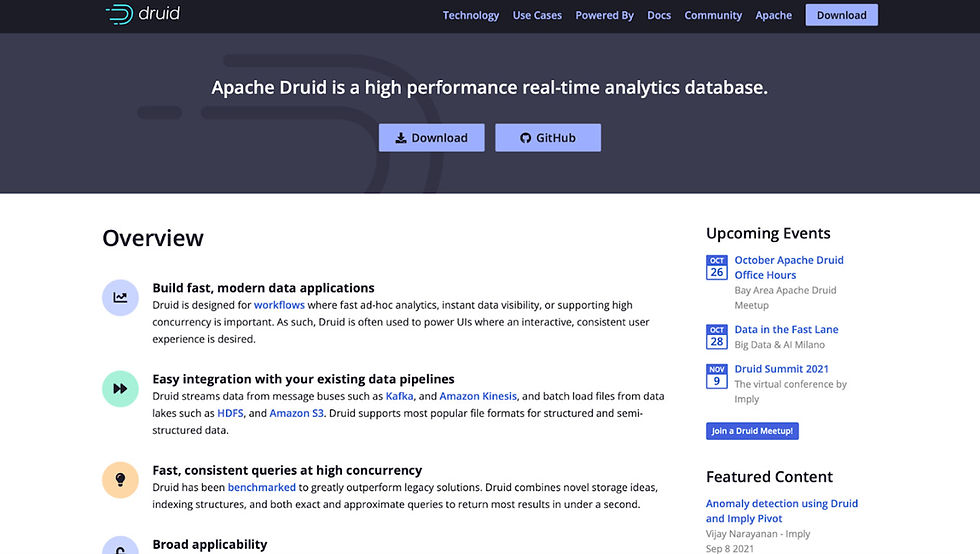This screenshot has height=554, width=980.
Task: Open the Use Cases nav item
Action: point(537,15)
